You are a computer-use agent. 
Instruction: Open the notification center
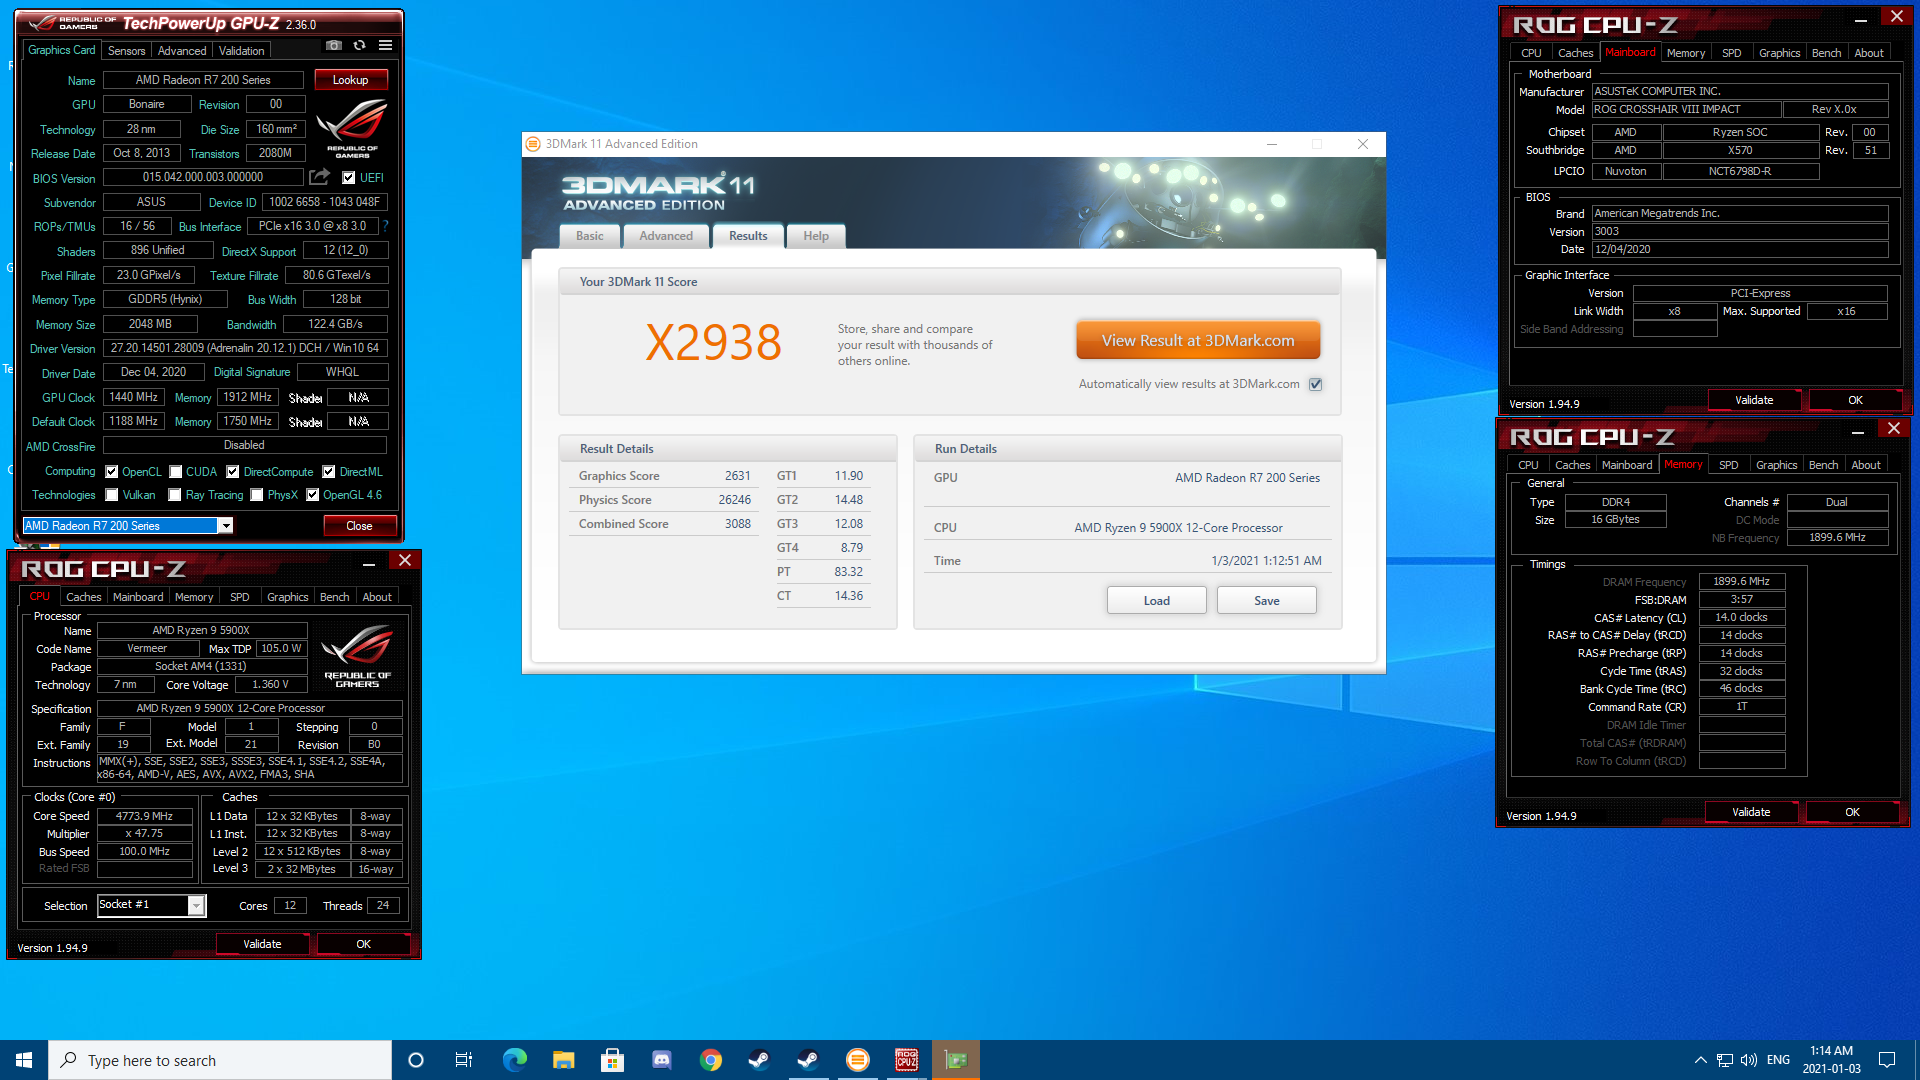tap(1887, 1060)
